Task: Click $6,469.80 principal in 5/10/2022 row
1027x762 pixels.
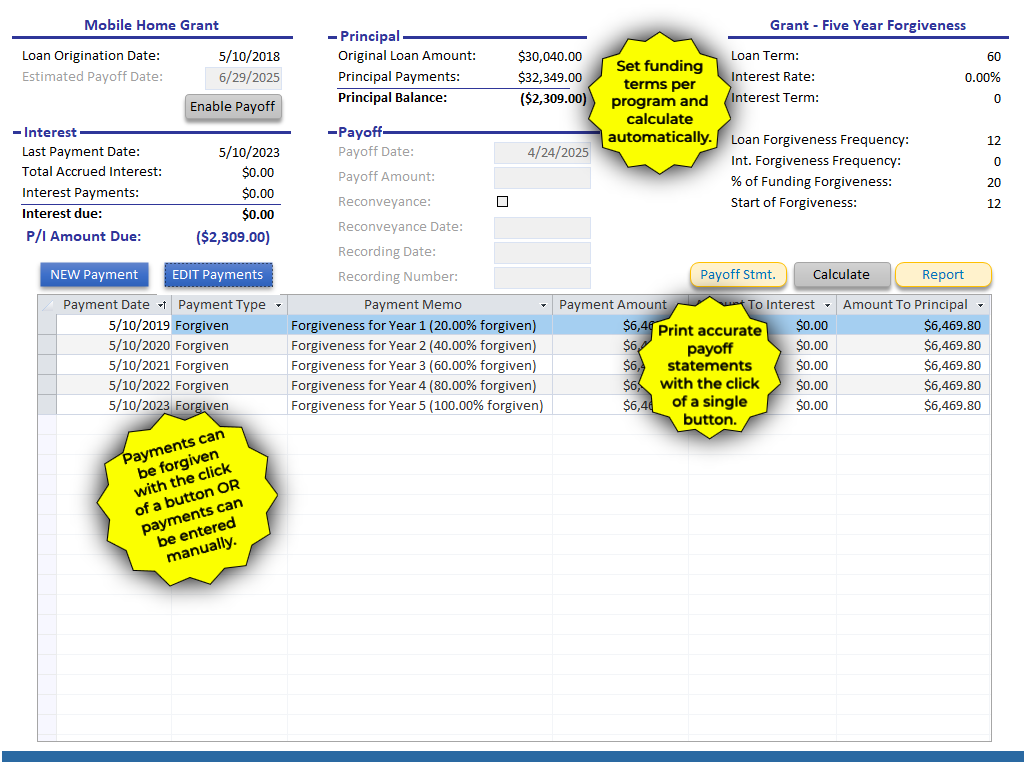Action: (x=913, y=385)
